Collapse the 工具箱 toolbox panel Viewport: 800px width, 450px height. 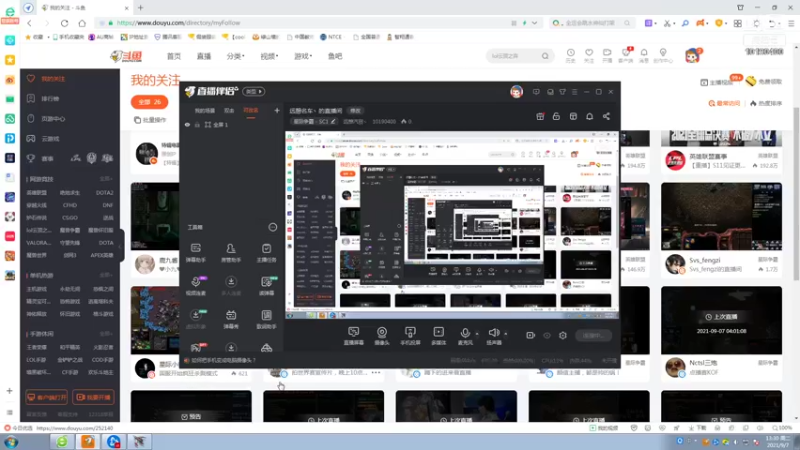[273, 227]
